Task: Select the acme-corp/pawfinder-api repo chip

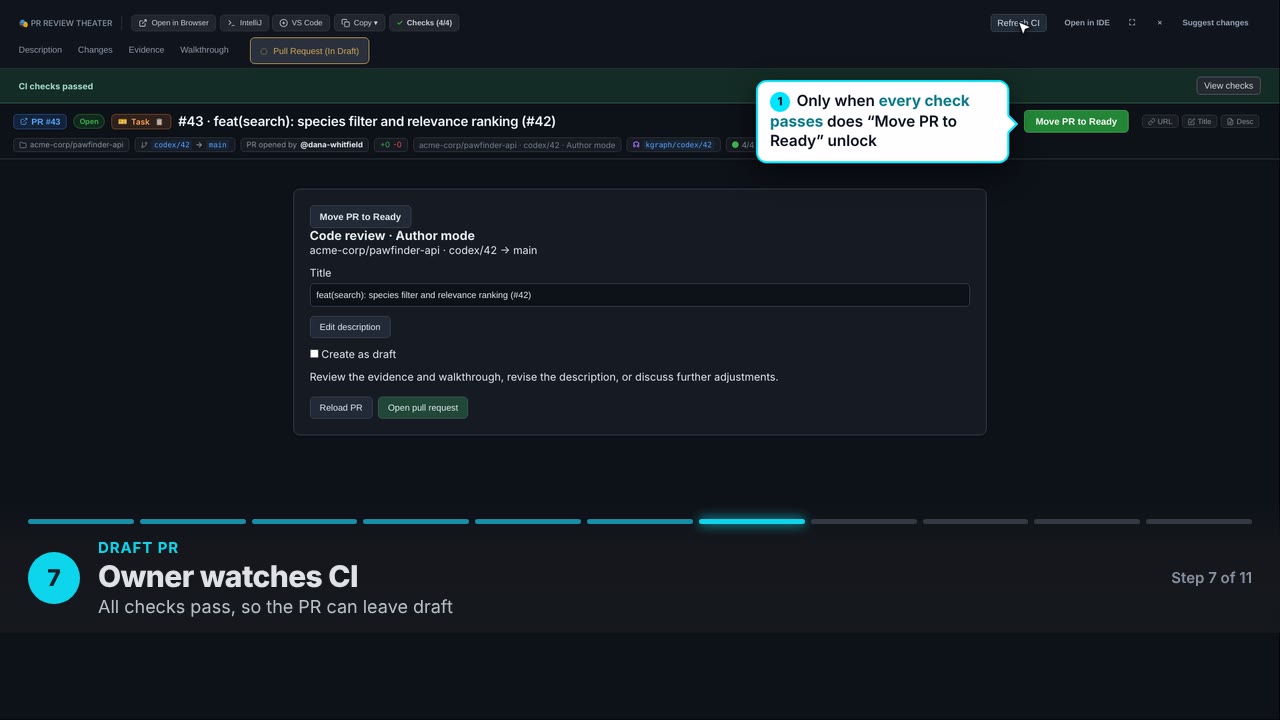Action: coord(71,145)
